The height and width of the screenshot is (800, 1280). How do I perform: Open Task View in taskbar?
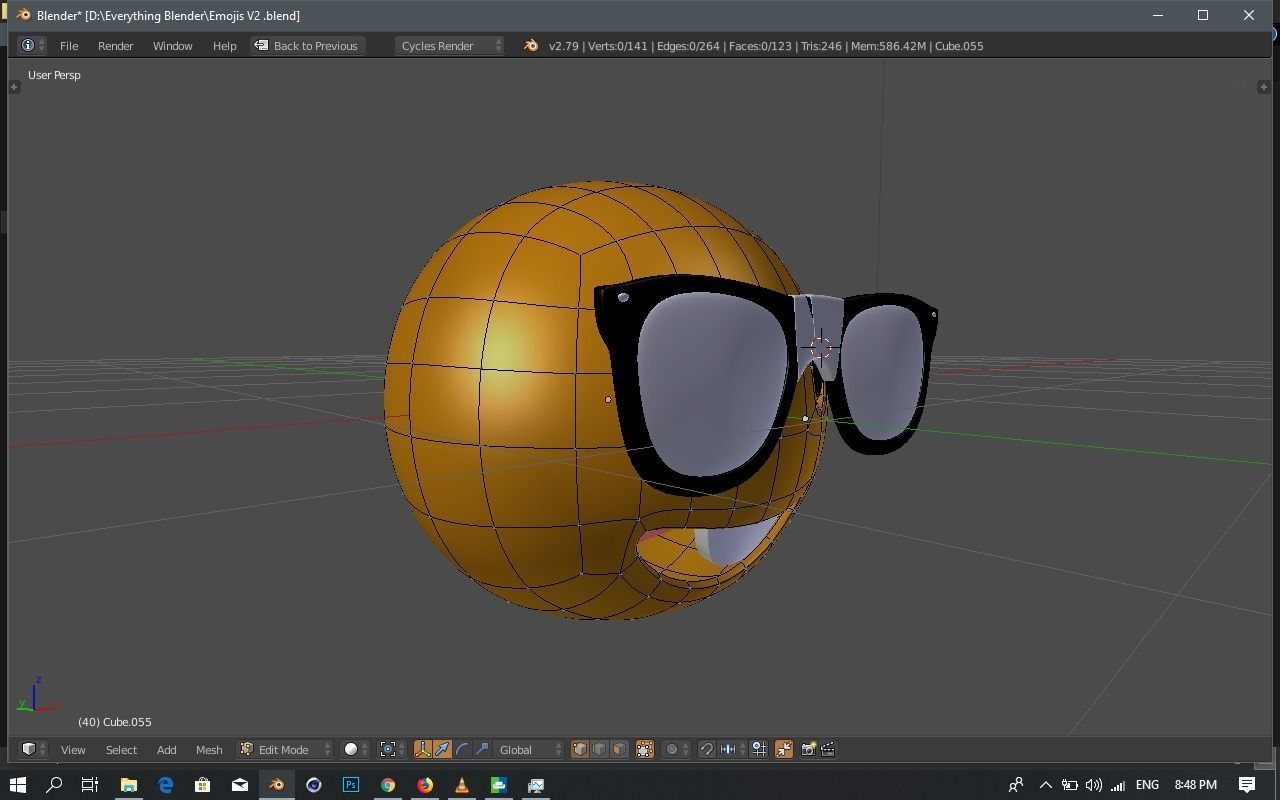tap(90, 785)
